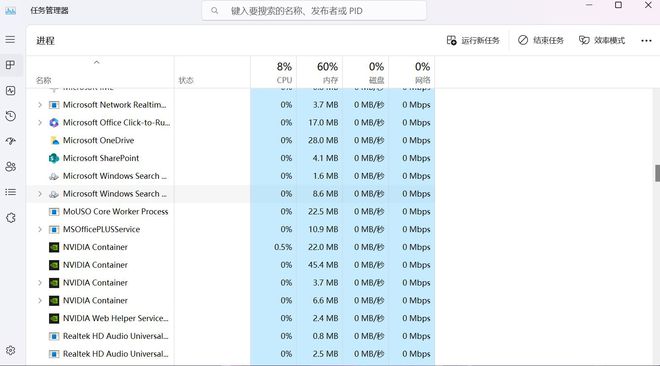Click the Microsoft Office Click-to-Run icon
660x366 pixels.
54,123
